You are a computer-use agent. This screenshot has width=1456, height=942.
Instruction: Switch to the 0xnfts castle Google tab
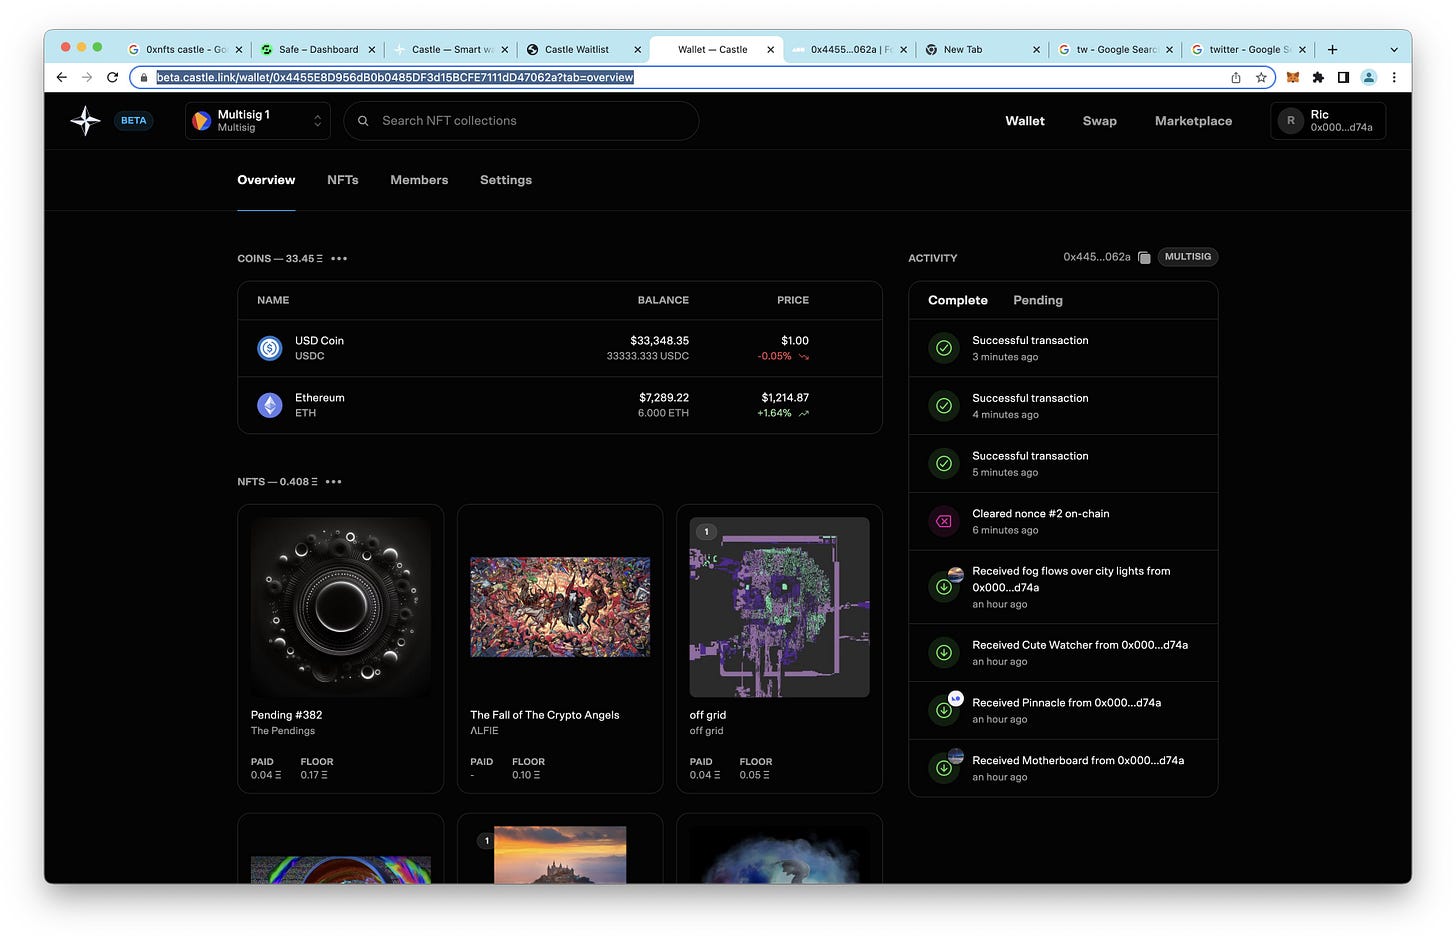point(186,49)
